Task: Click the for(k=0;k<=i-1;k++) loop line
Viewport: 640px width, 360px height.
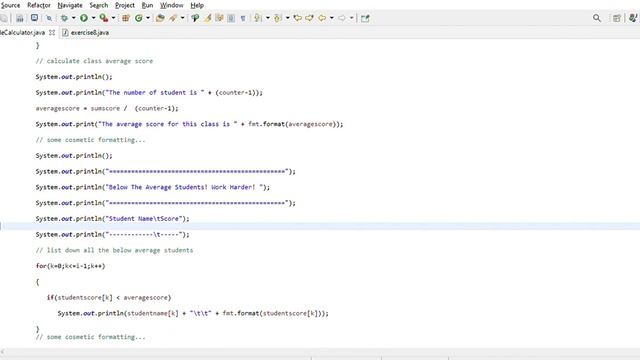Action: point(70,266)
